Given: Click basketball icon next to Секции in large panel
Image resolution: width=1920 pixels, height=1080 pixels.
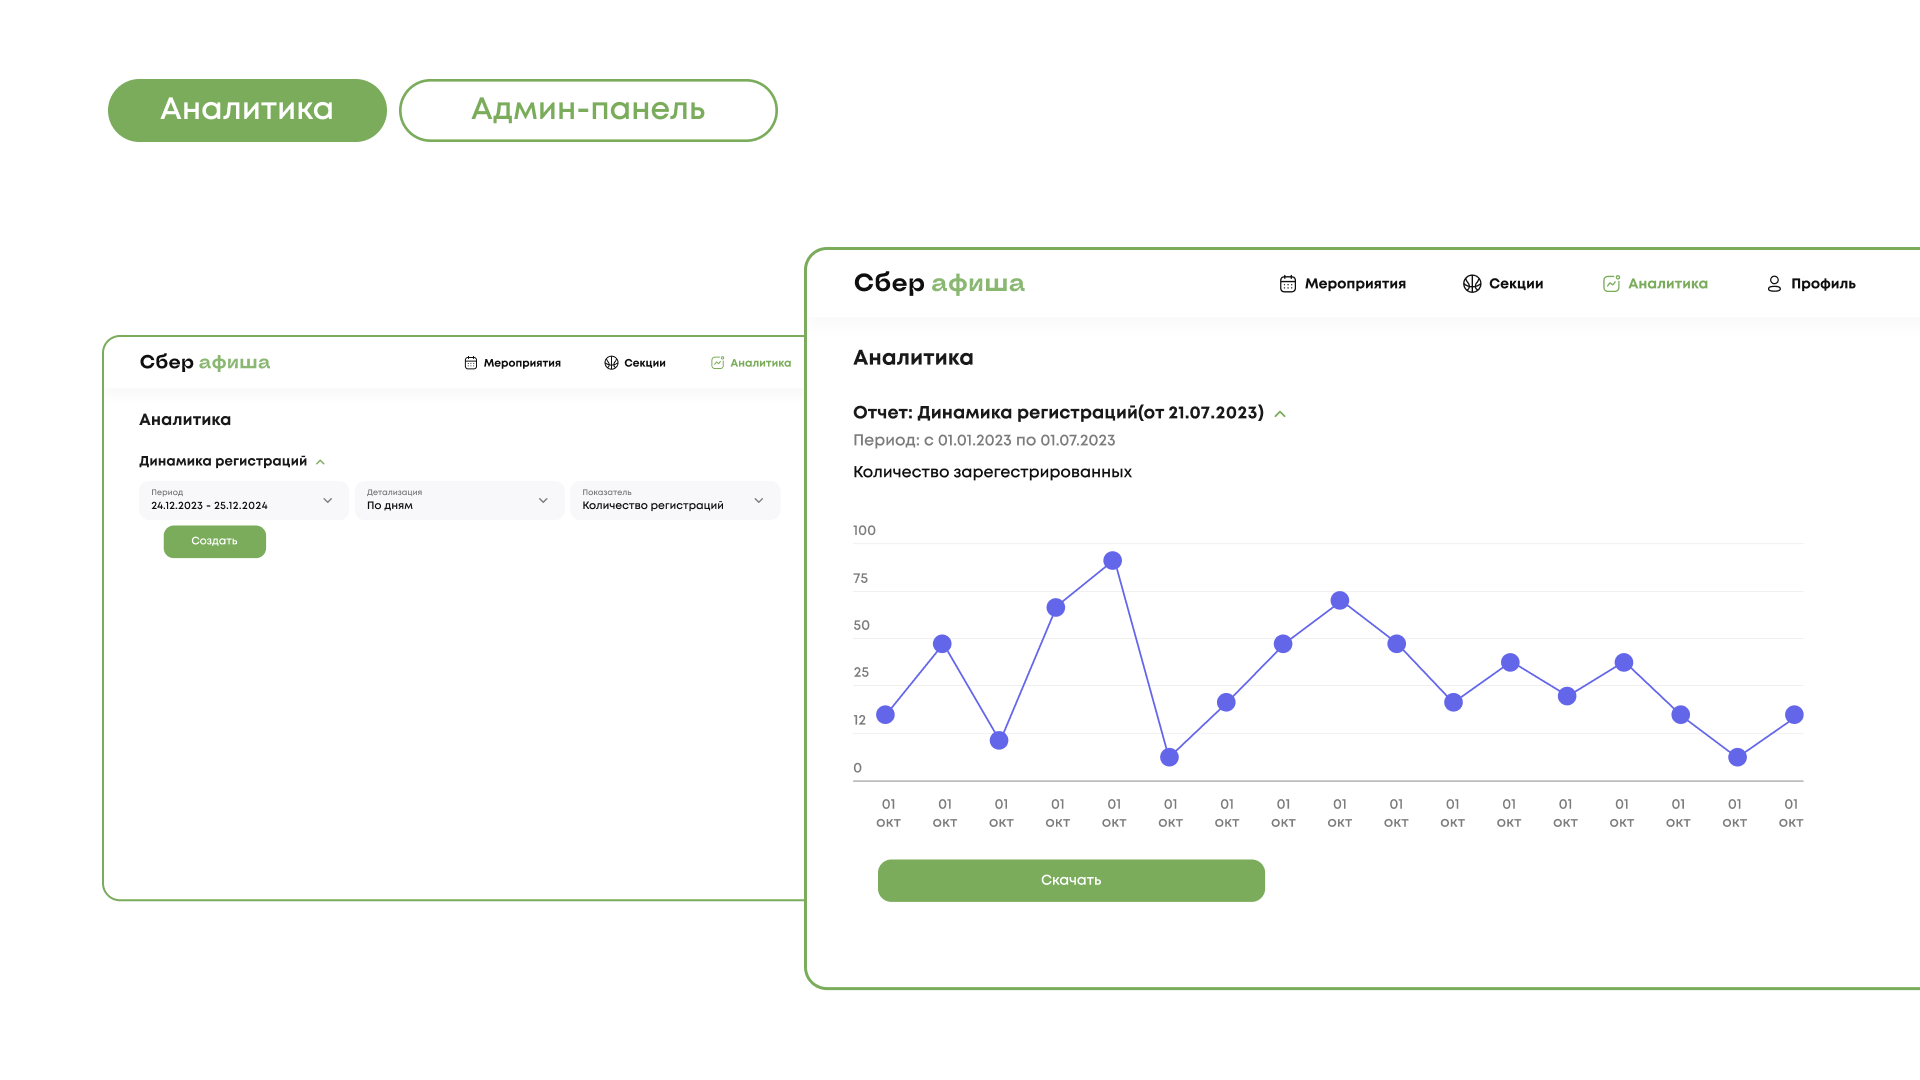Looking at the screenshot, I should (1472, 284).
